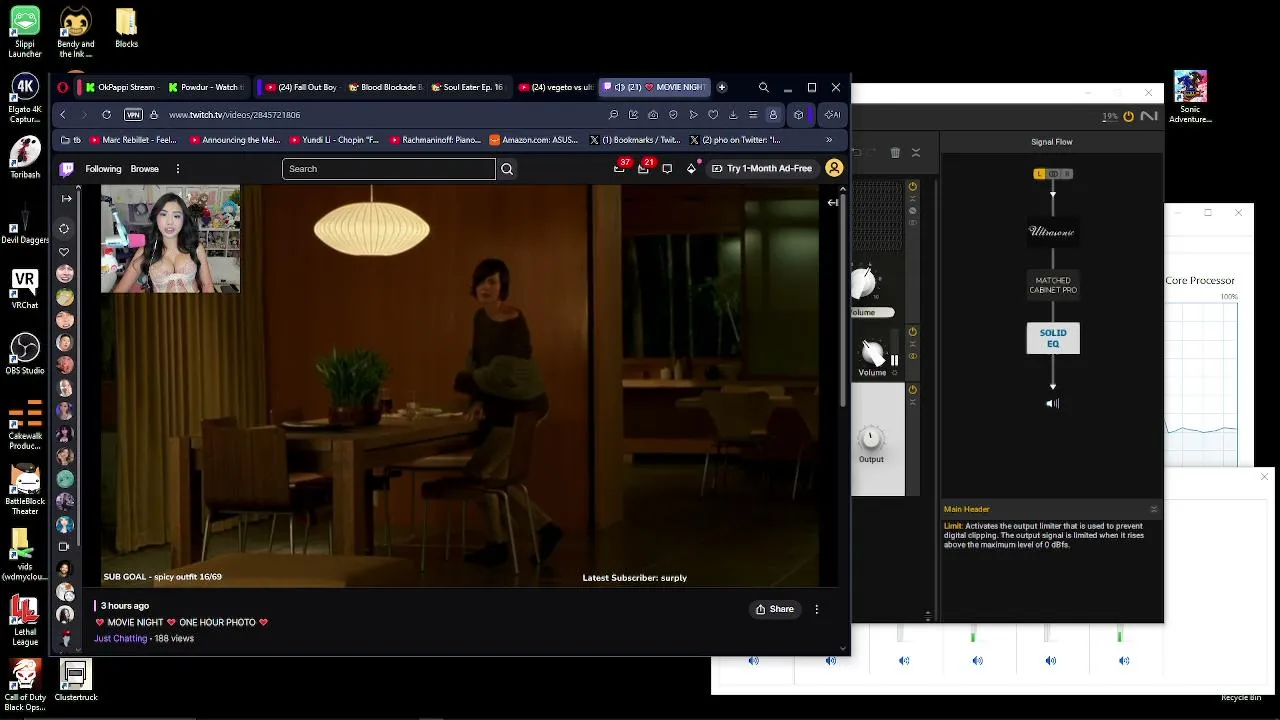1280x720 pixels.
Task: Select the Solid EQ block
Action: [x=1053, y=338]
